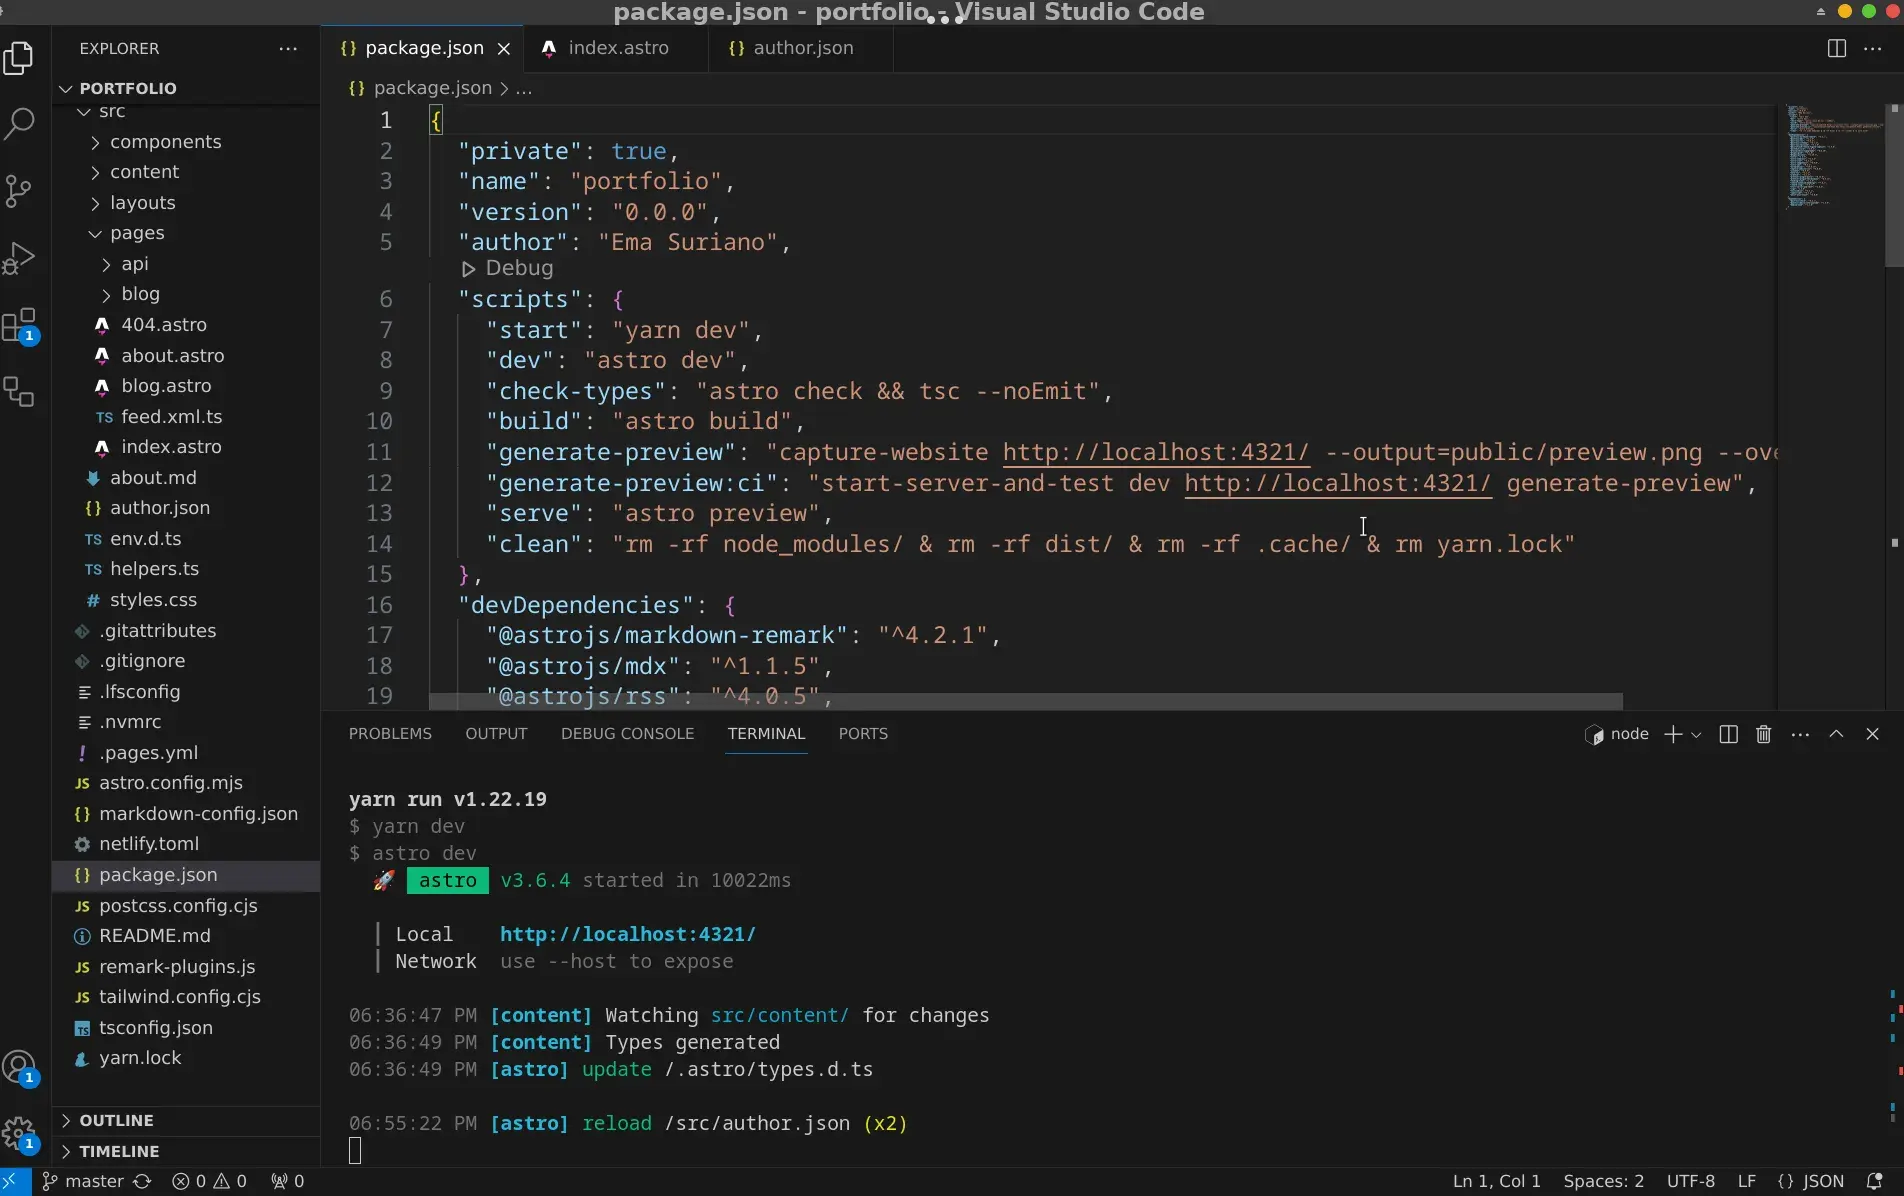The height and width of the screenshot is (1196, 1904).
Task: Change LF end of line sequence
Action: pos(1746,1181)
